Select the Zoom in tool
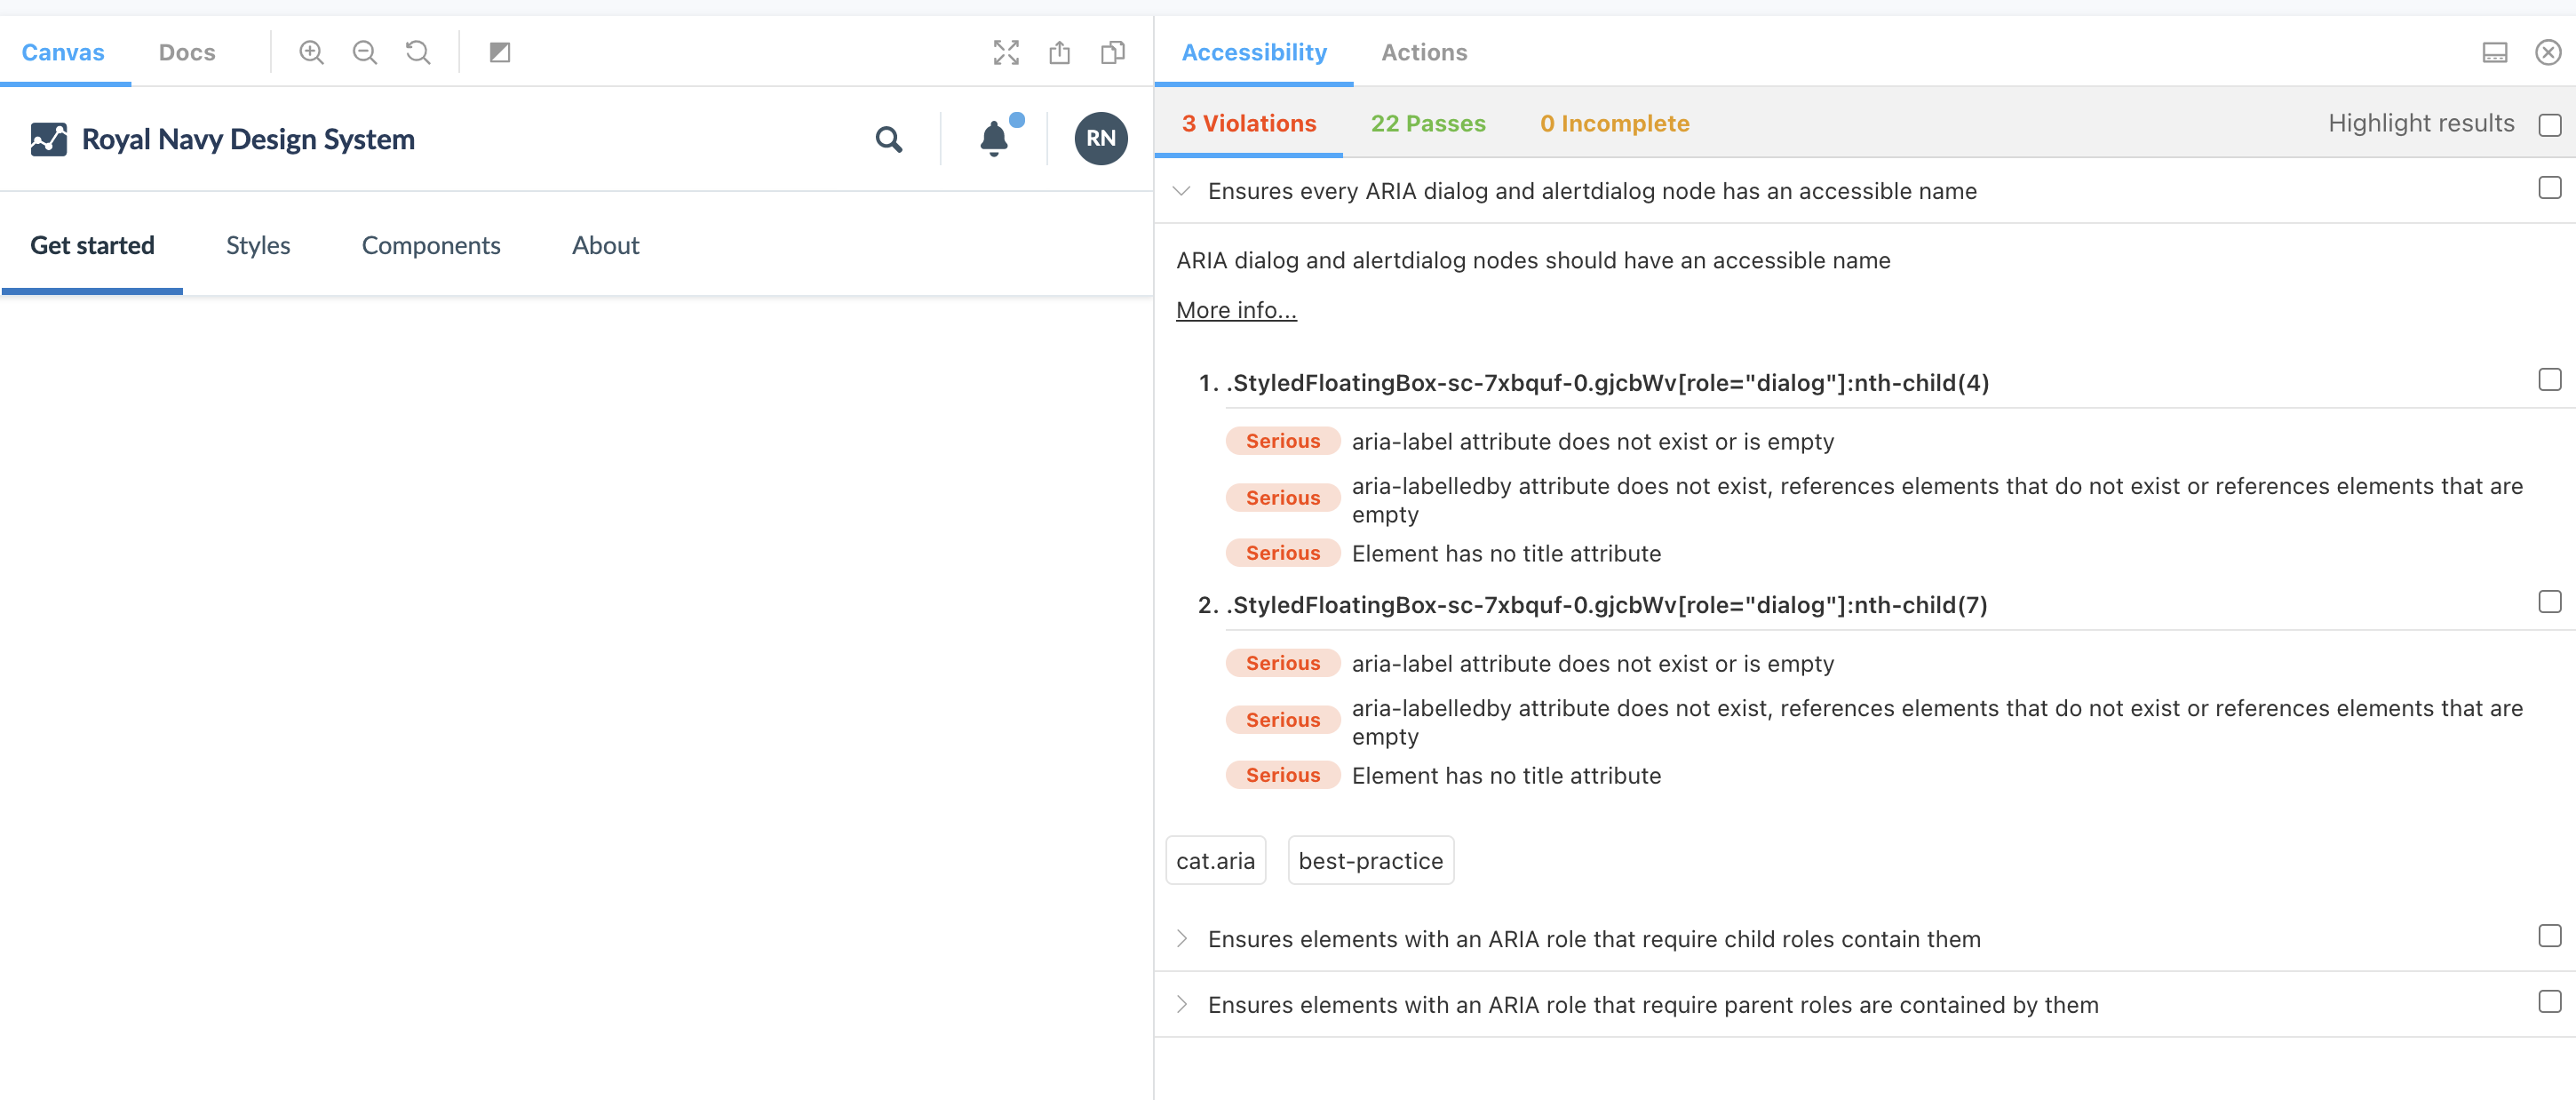 311,52
